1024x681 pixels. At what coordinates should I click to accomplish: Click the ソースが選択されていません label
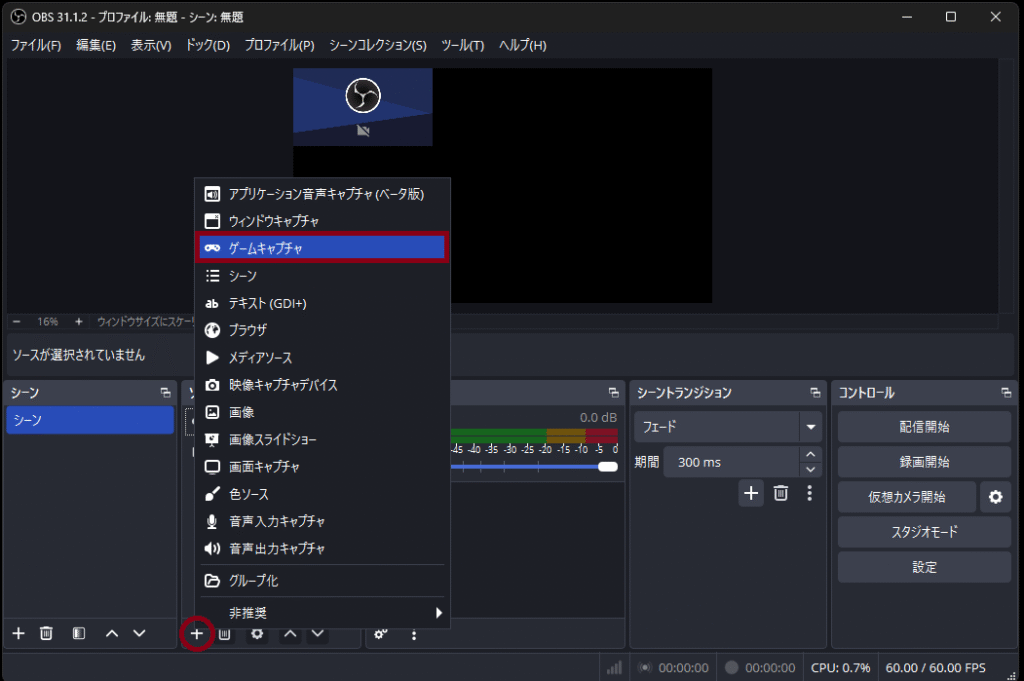[x=78, y=355]
